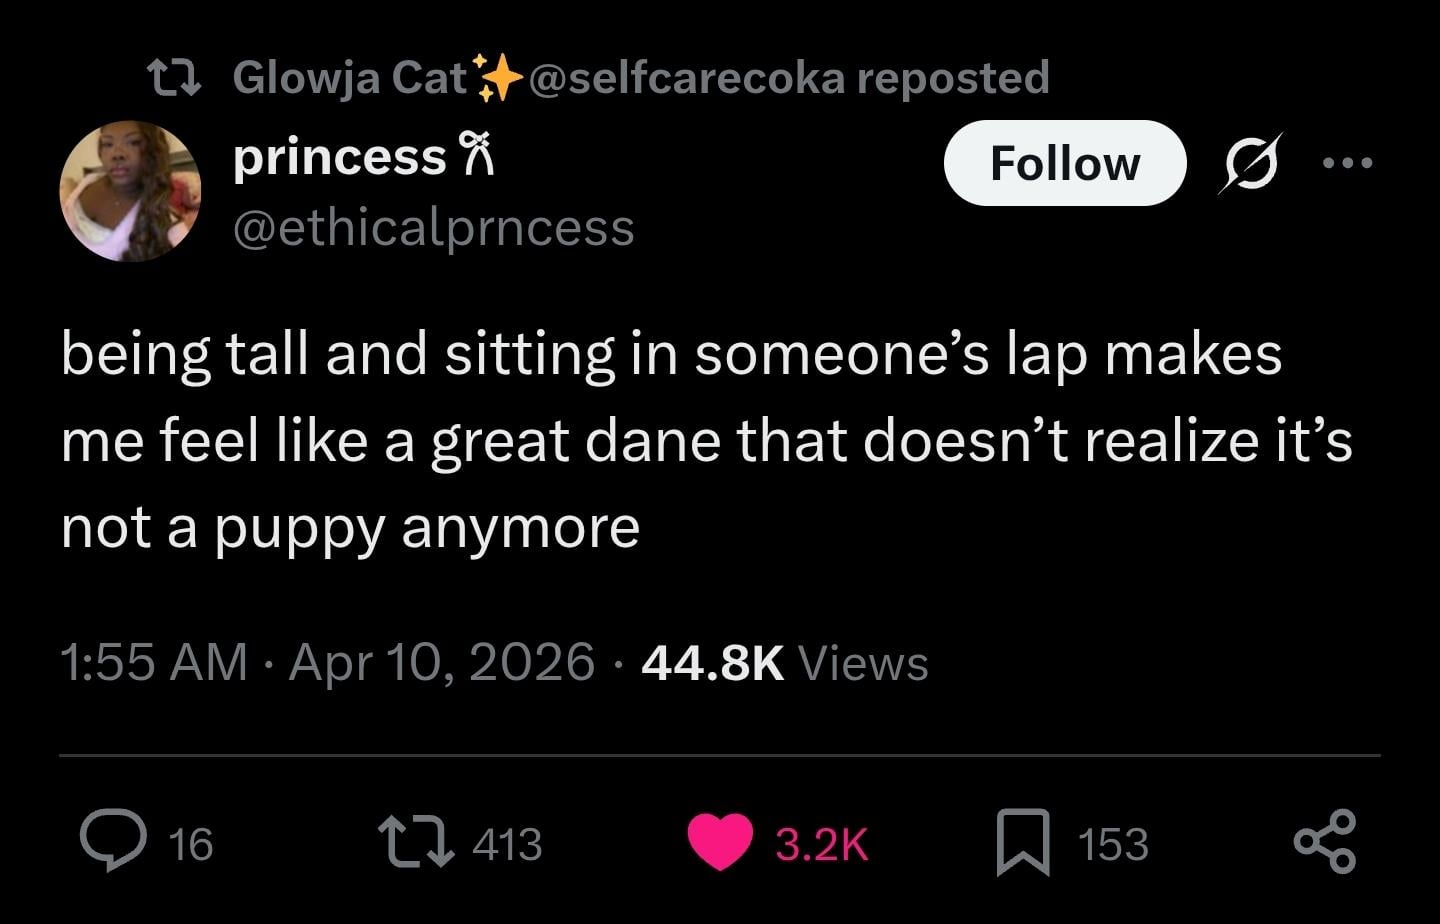Viewport: 1440px width, 924px height.
Task: Click the 153 bookmarks count
Action: (x=1113, y=844)
